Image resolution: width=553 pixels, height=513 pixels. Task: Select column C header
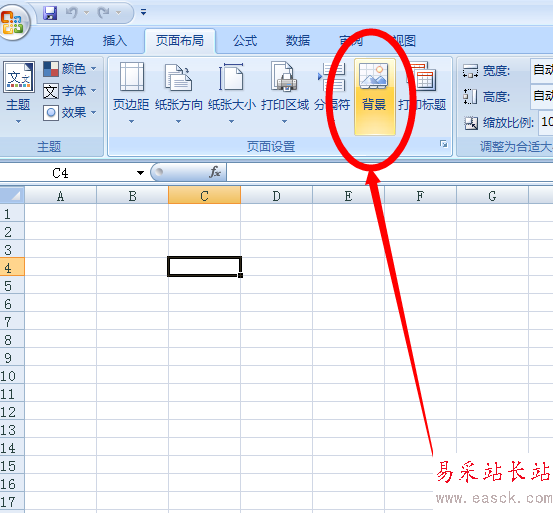pos(205,196)
